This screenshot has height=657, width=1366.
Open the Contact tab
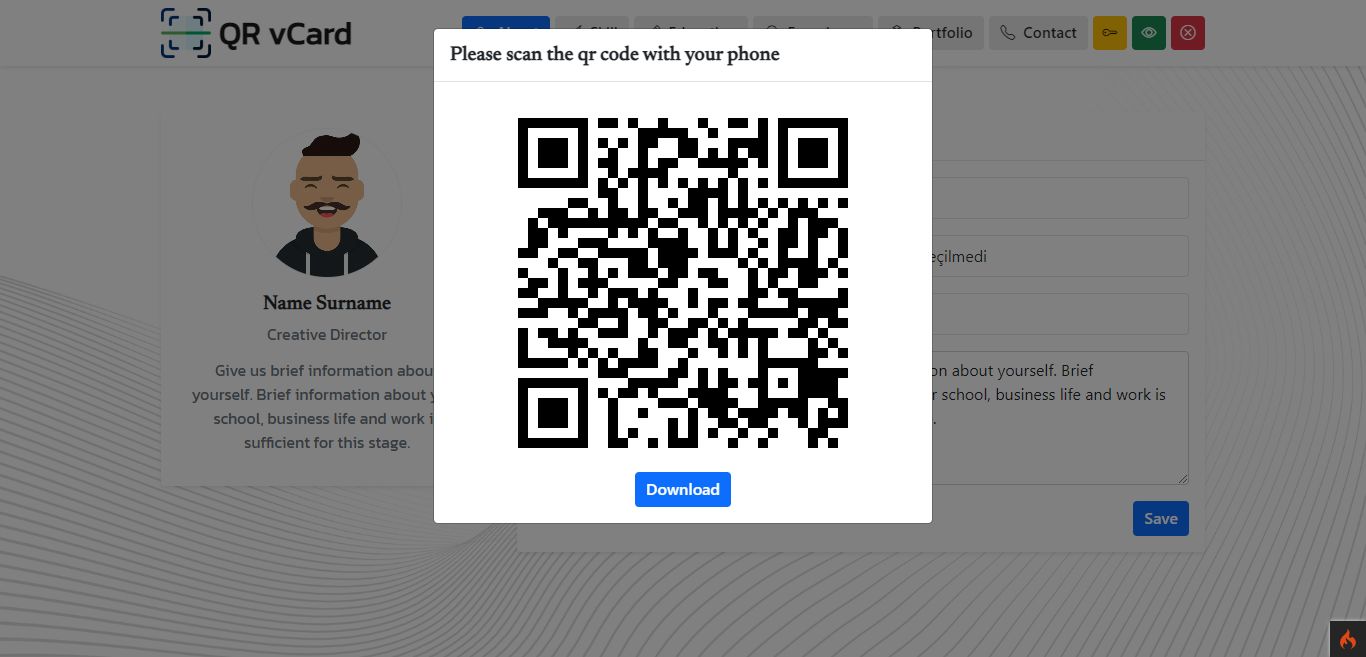[x=1038, y=33]
